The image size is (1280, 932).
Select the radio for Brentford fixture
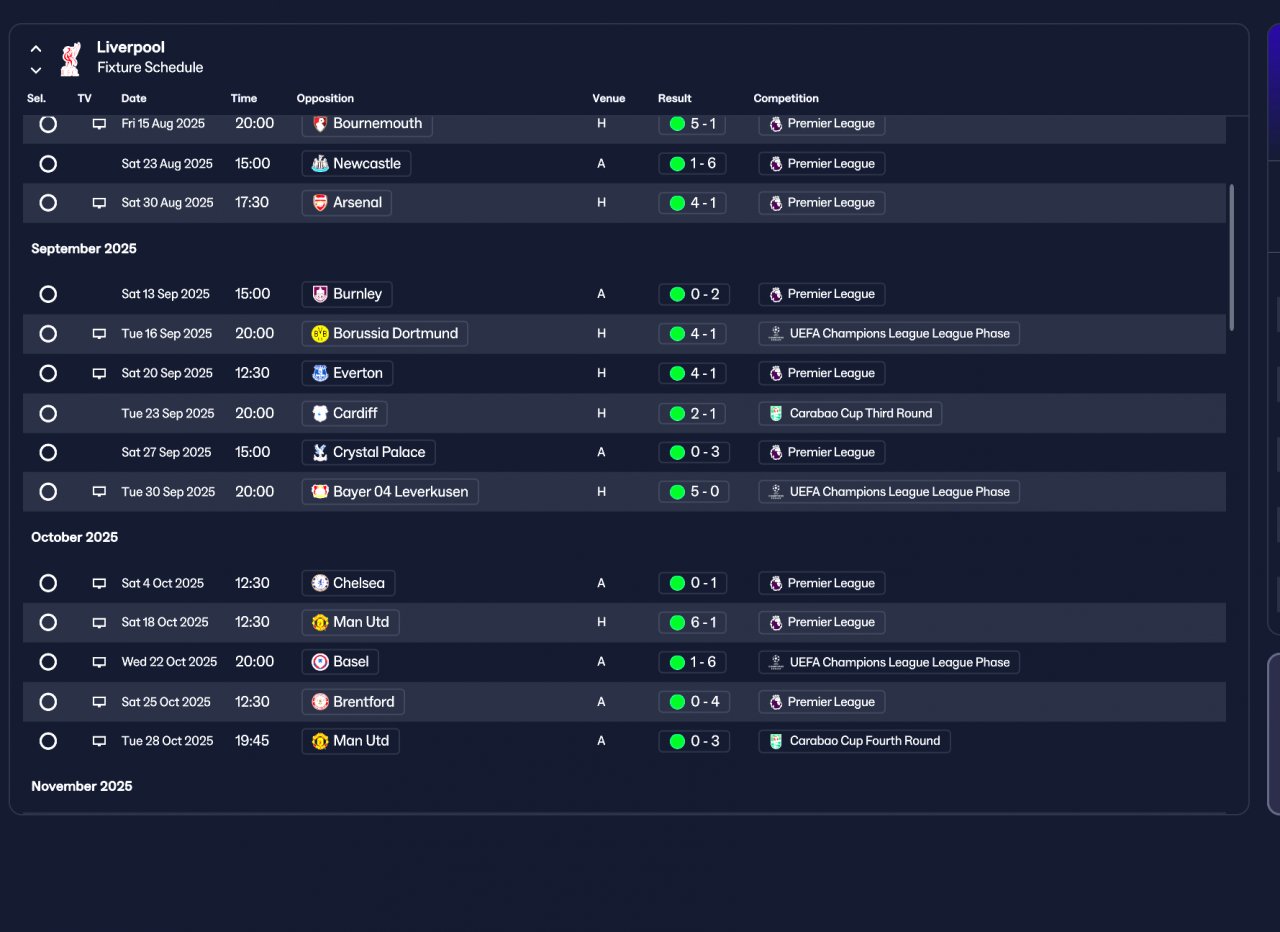[x=48, y=702]
